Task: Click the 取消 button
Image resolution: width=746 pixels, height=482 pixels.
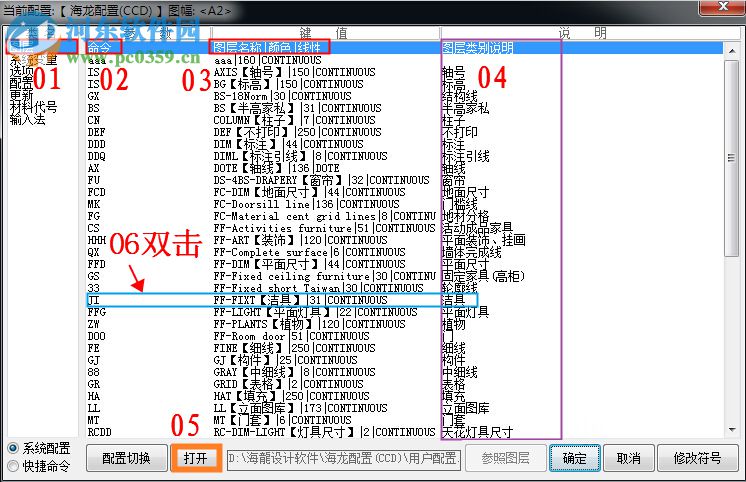Action: click(x=629, y=458)
